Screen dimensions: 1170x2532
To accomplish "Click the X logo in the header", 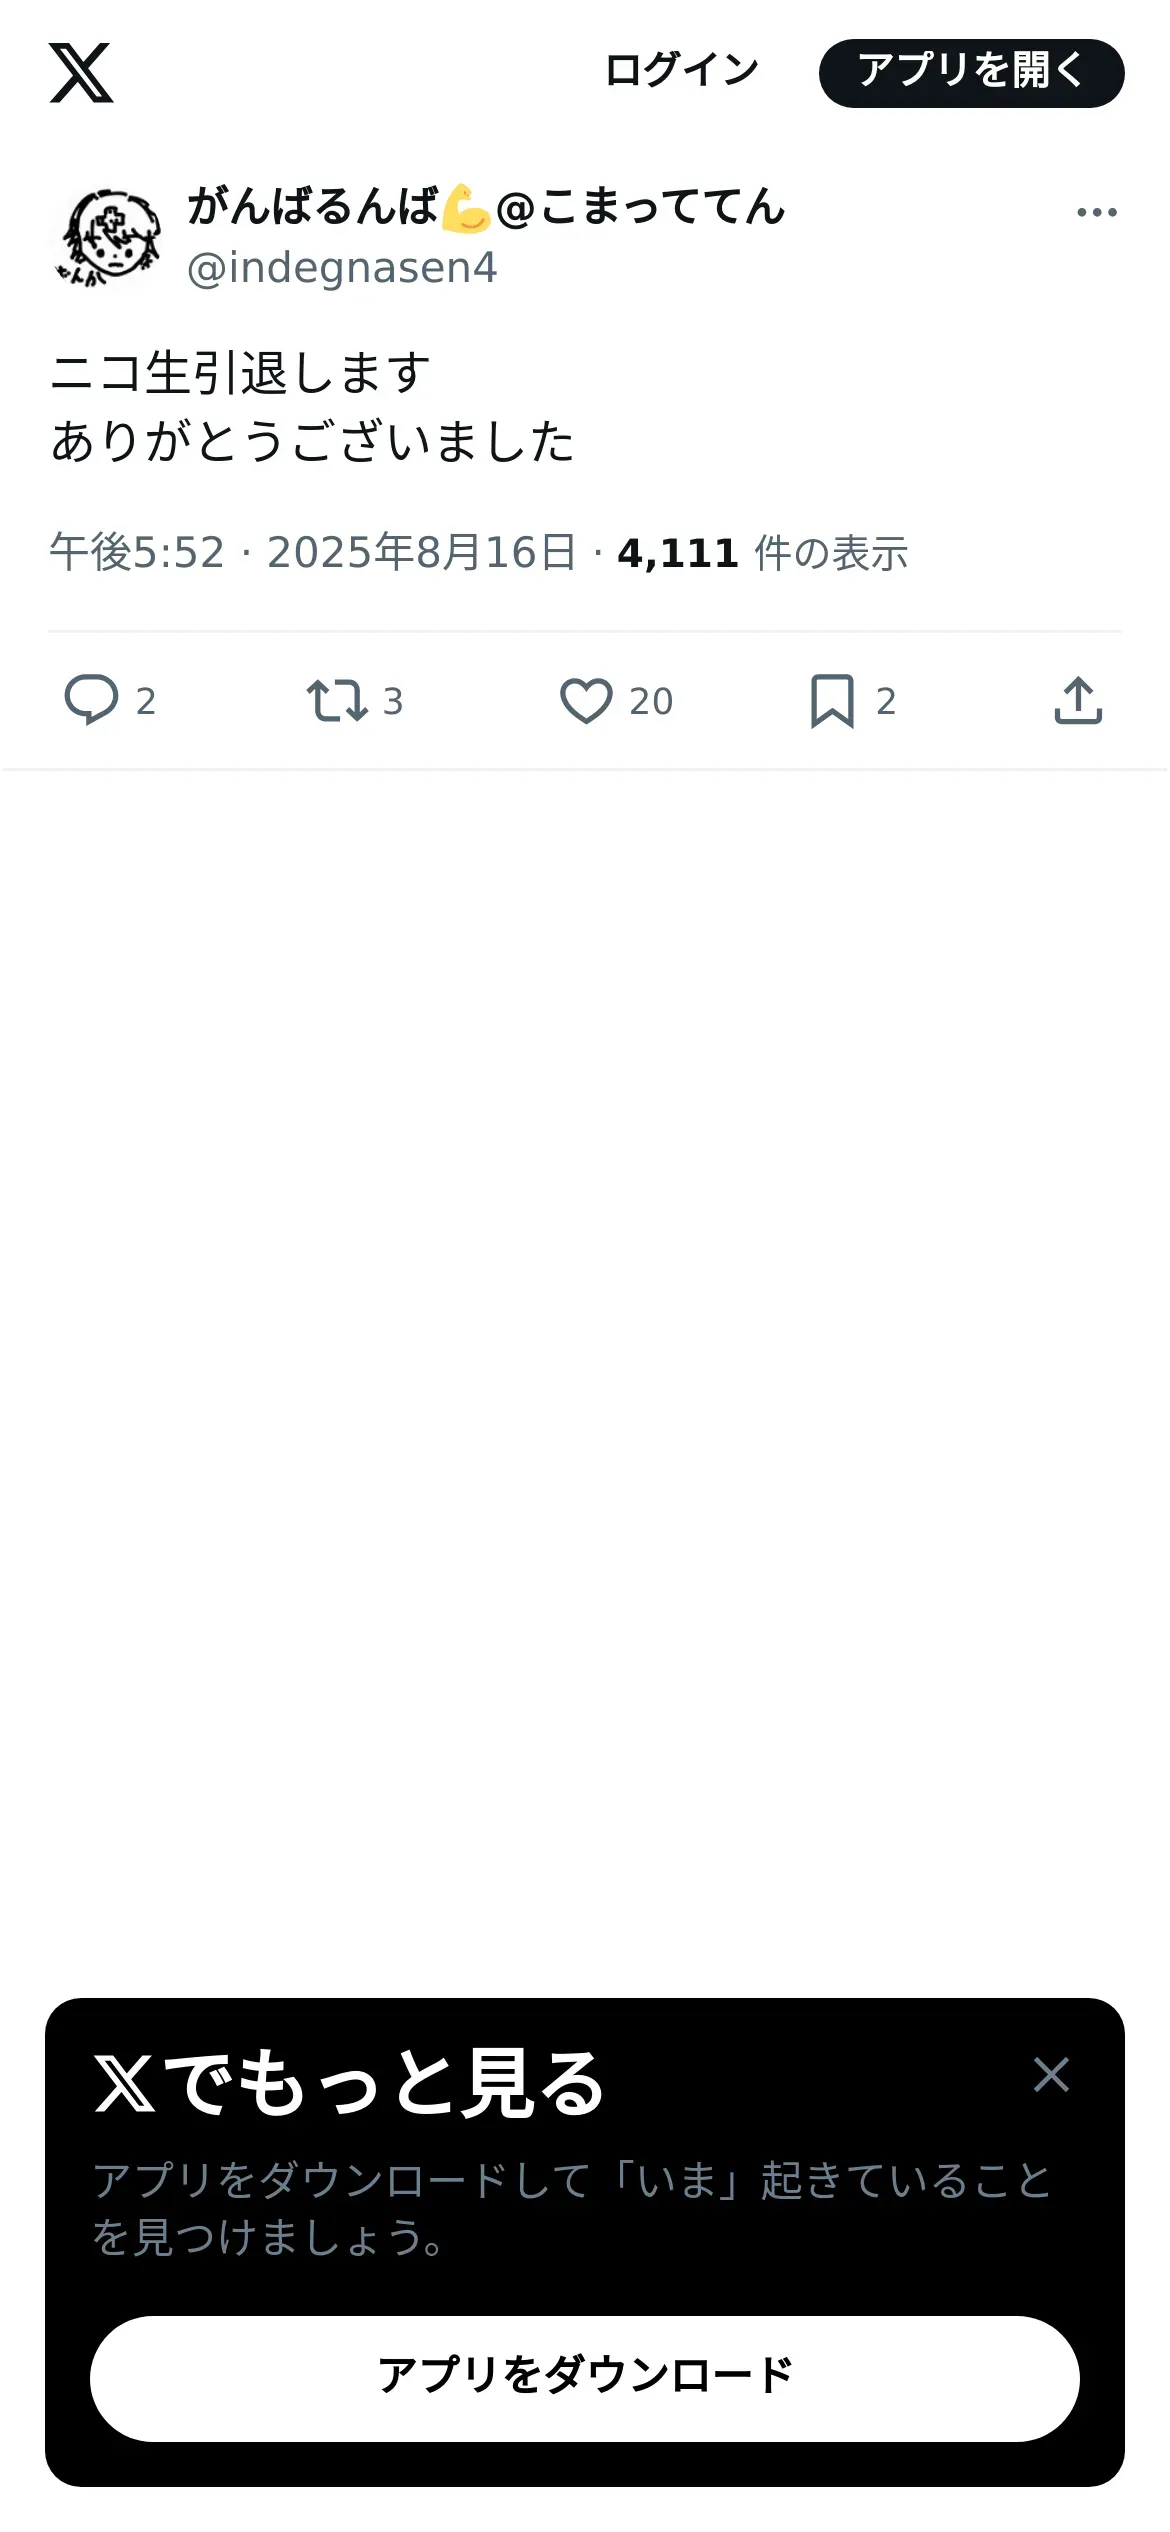I will (x=81, y=73).
